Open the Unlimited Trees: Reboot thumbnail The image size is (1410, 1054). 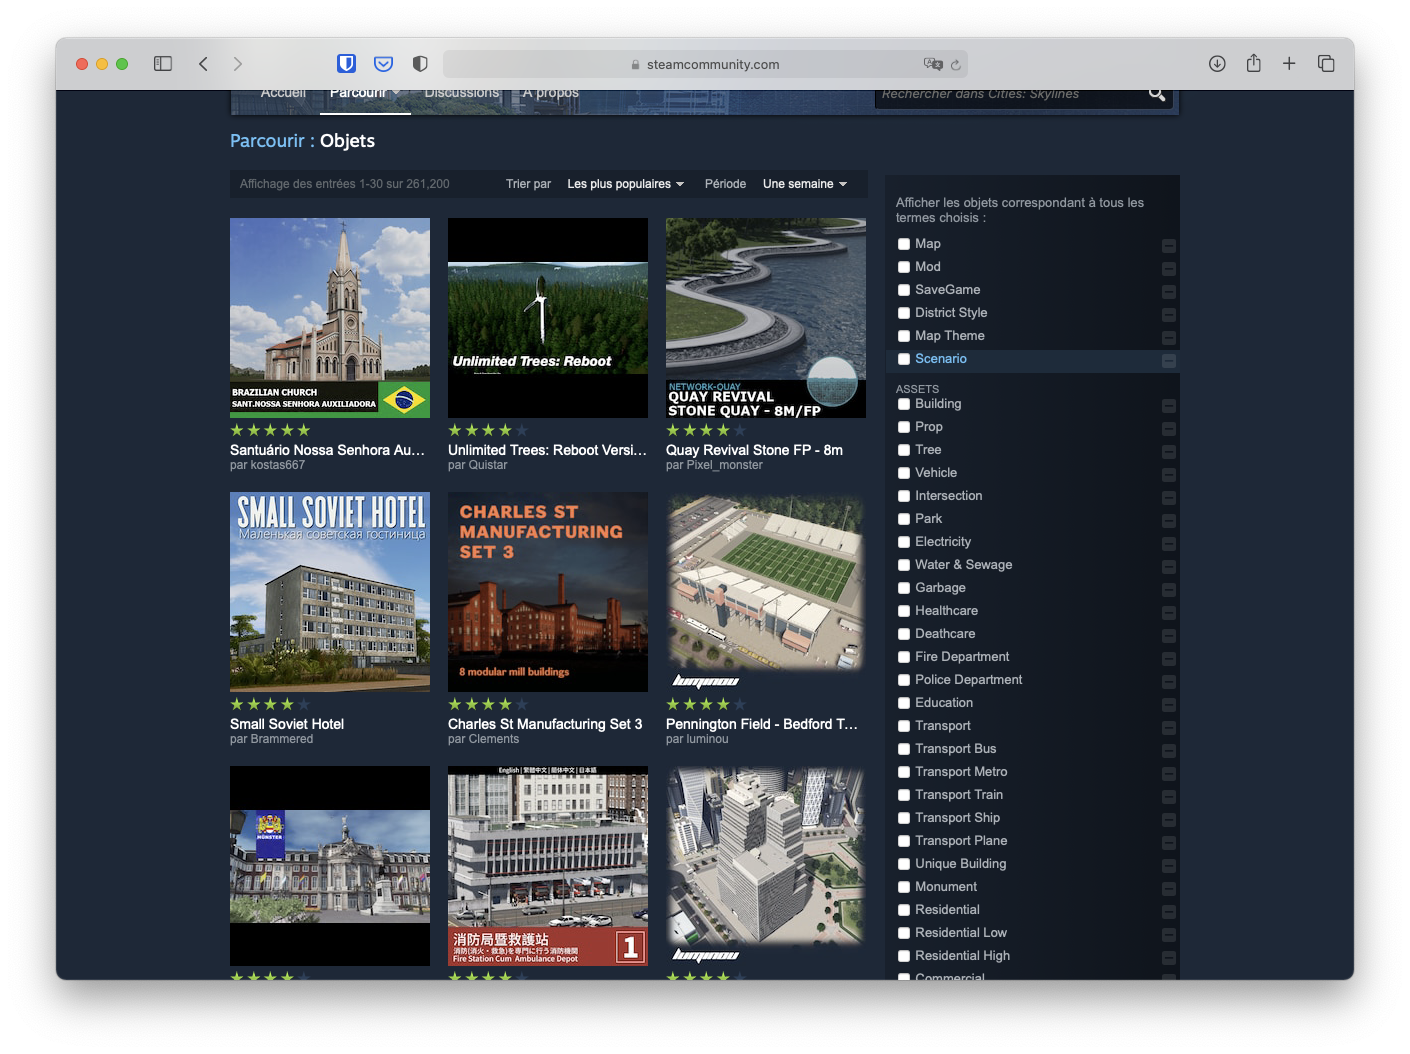[548, 318]
